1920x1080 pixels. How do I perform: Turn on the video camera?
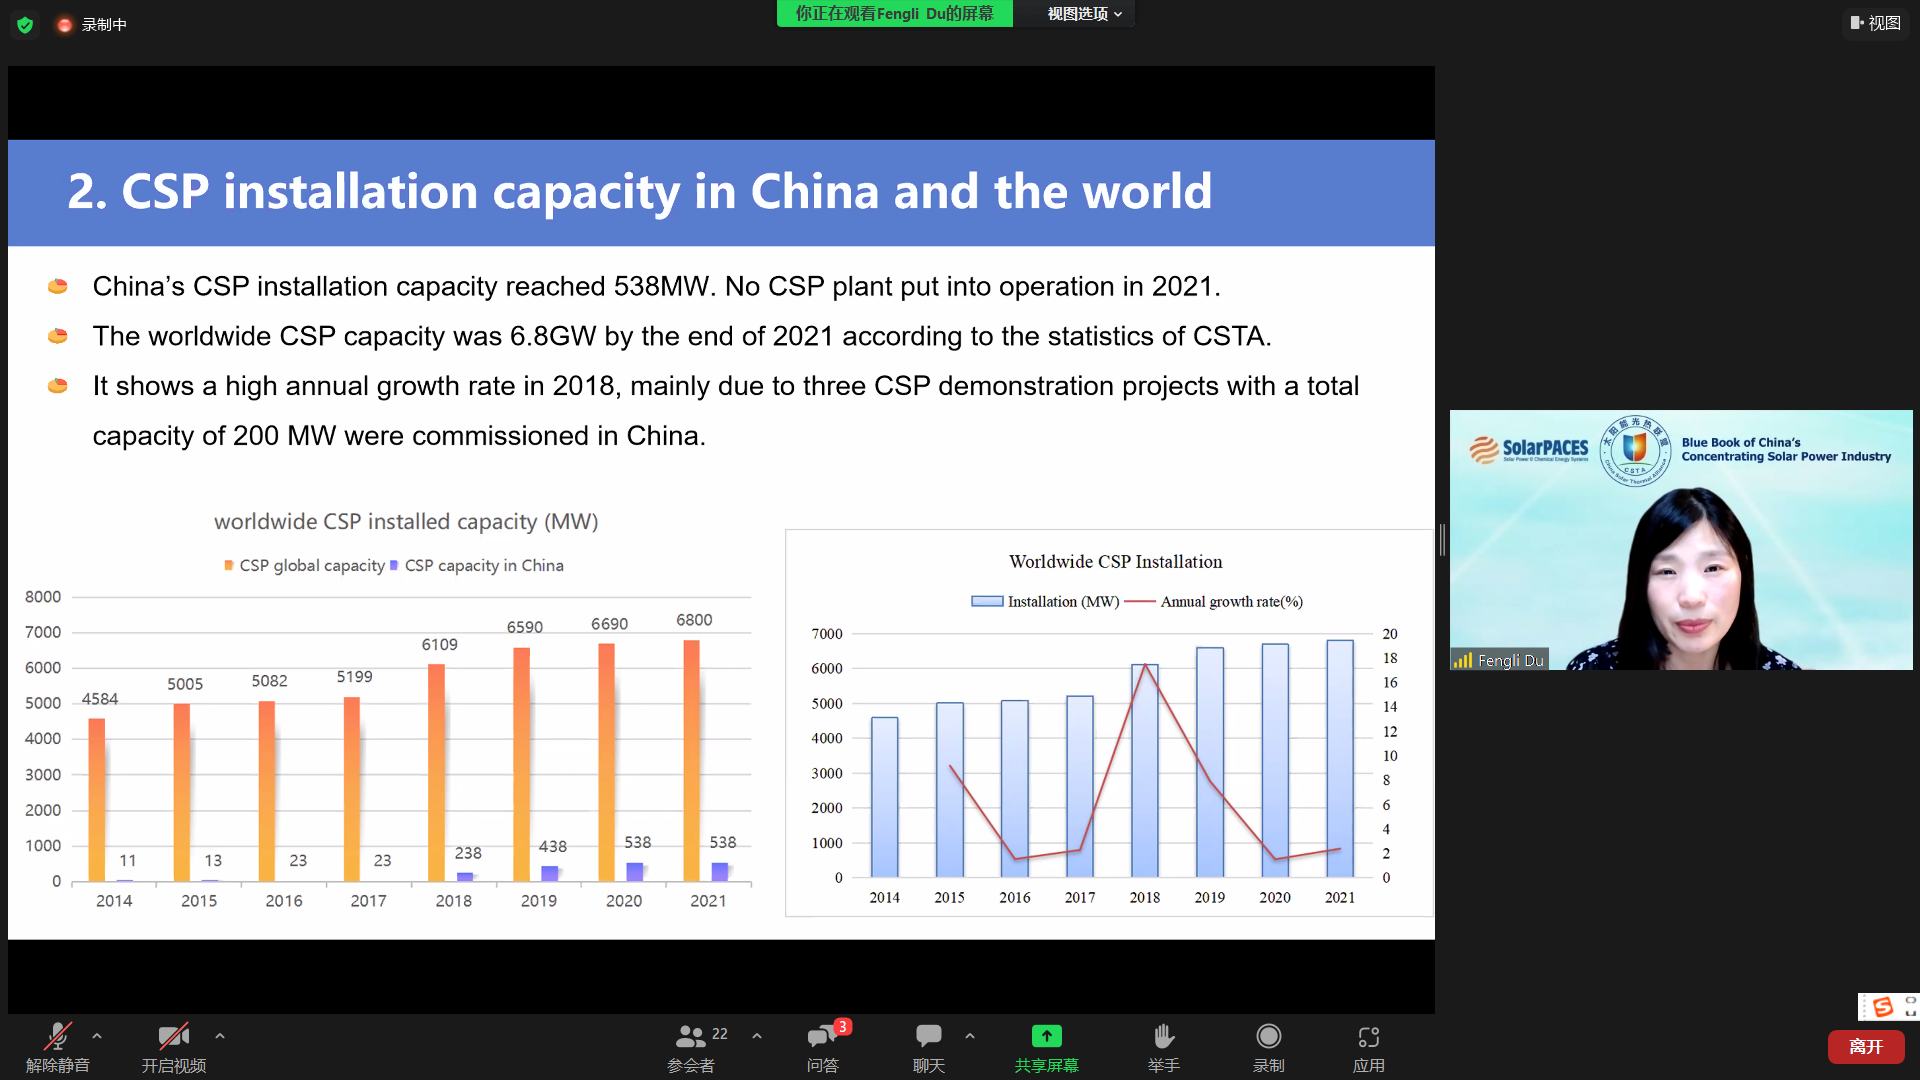173,1037
